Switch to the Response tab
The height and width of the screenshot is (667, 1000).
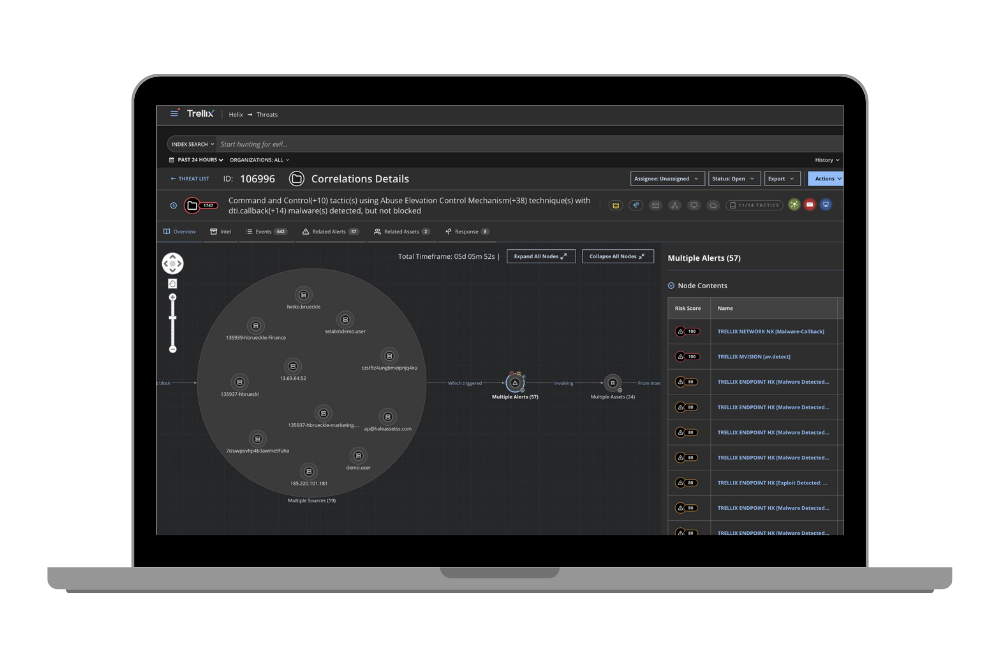467,231
